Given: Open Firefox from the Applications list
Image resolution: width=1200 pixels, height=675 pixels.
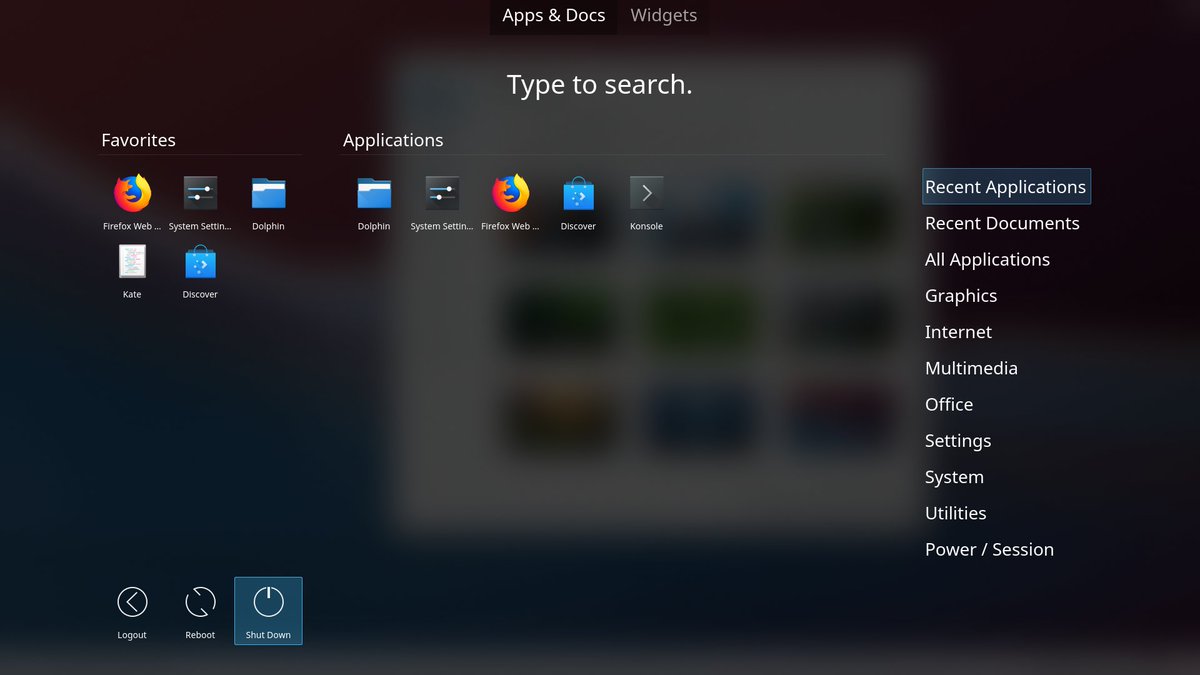Looking at the screenshot, I should coord(509,197).
